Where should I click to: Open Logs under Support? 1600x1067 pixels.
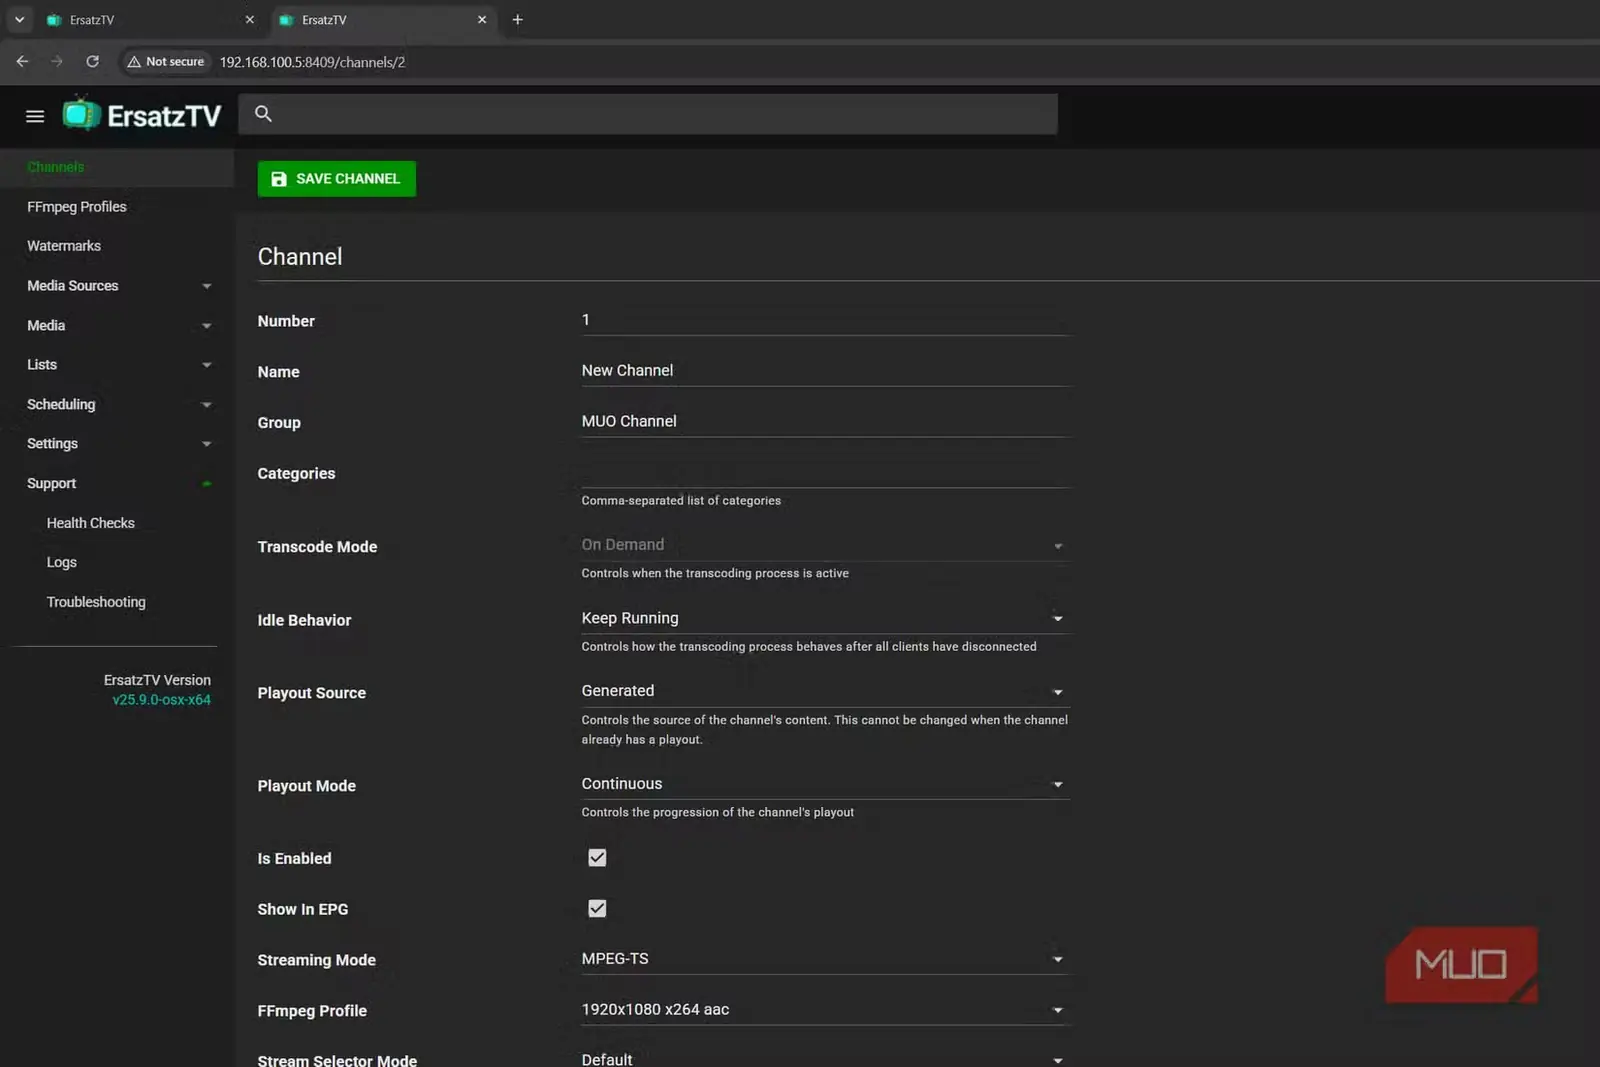(62, 563)
